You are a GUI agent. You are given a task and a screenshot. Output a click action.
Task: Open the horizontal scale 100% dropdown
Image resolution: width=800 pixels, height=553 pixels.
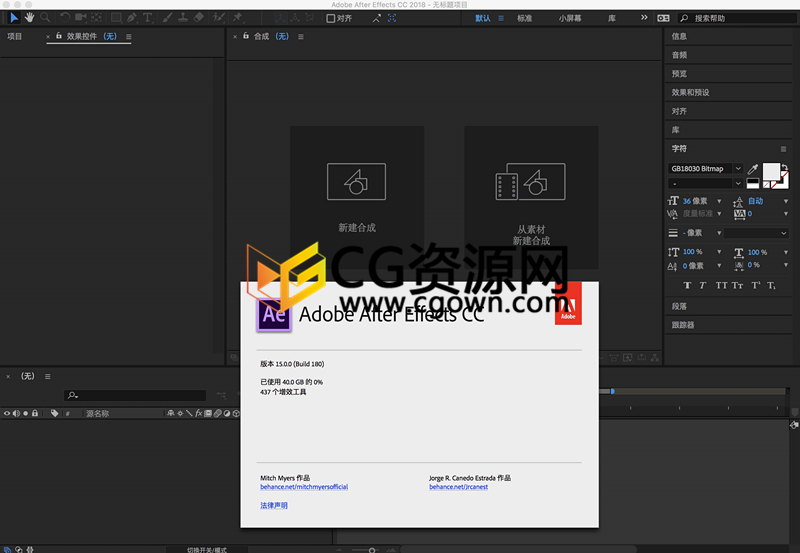pos(786,252)
